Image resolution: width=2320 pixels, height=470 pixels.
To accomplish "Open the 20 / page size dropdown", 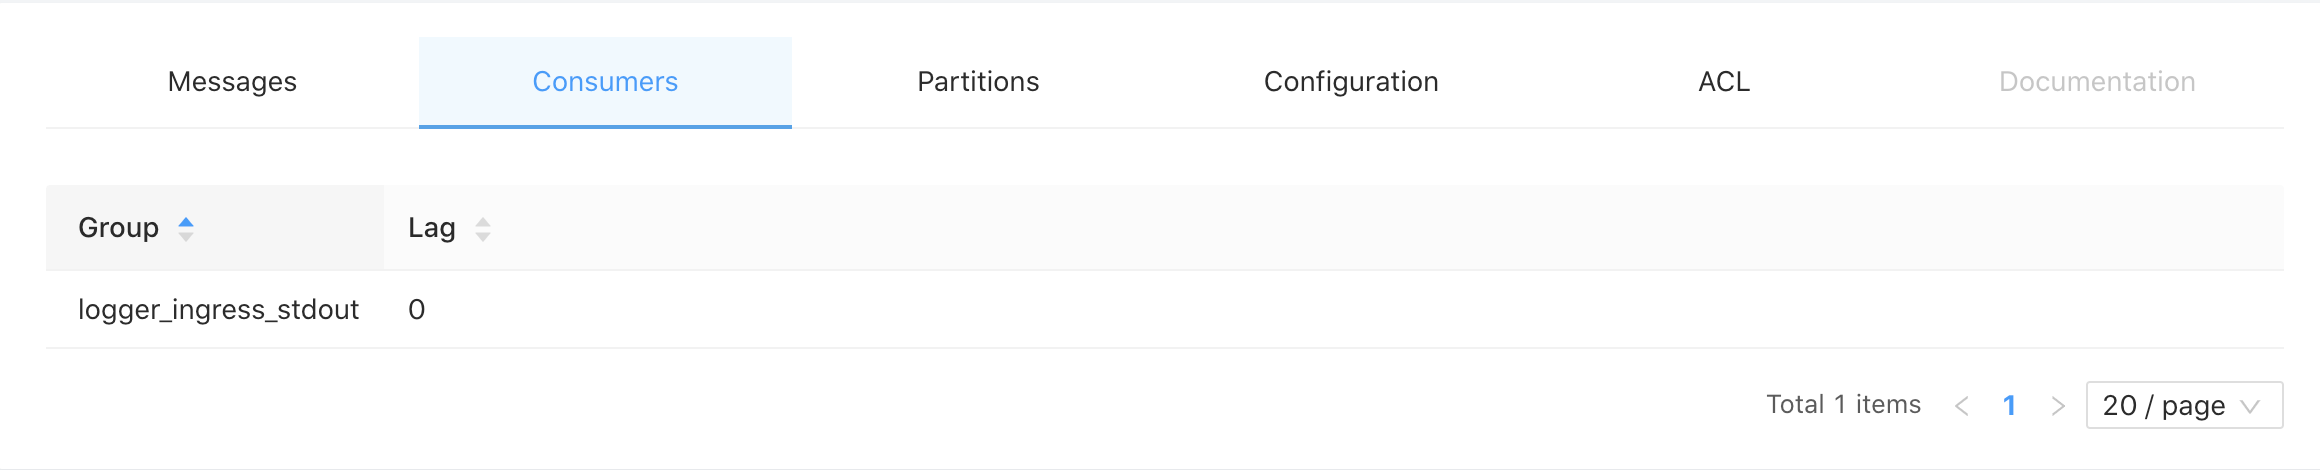I will (x=2184, y=405).
